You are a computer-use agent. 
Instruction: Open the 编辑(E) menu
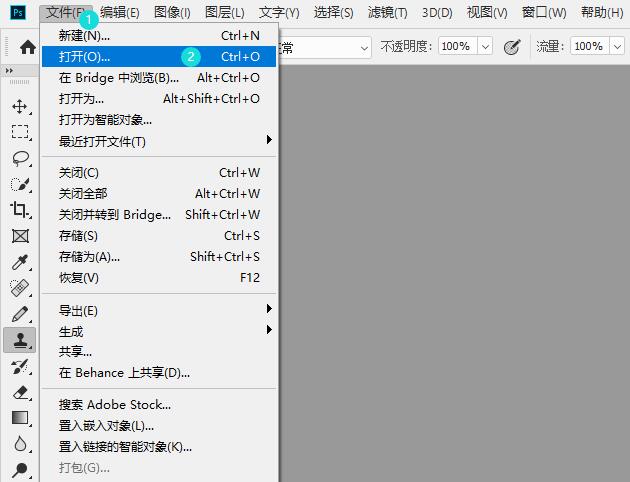[x=120, y=13]
